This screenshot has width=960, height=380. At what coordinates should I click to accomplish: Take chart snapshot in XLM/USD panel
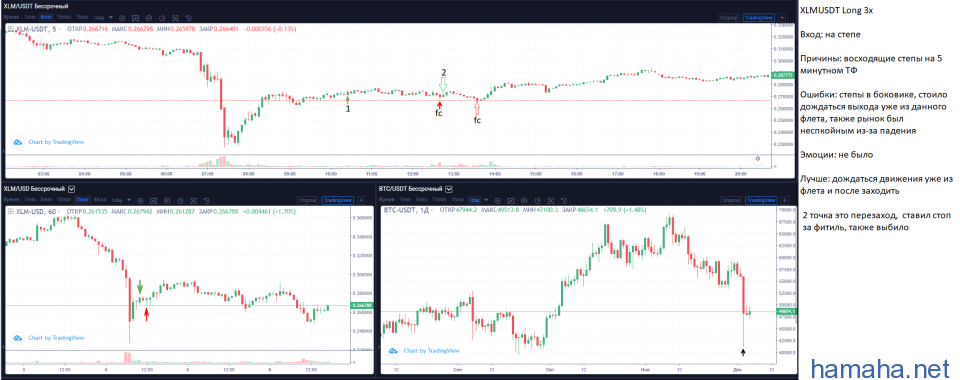point(193,201)
